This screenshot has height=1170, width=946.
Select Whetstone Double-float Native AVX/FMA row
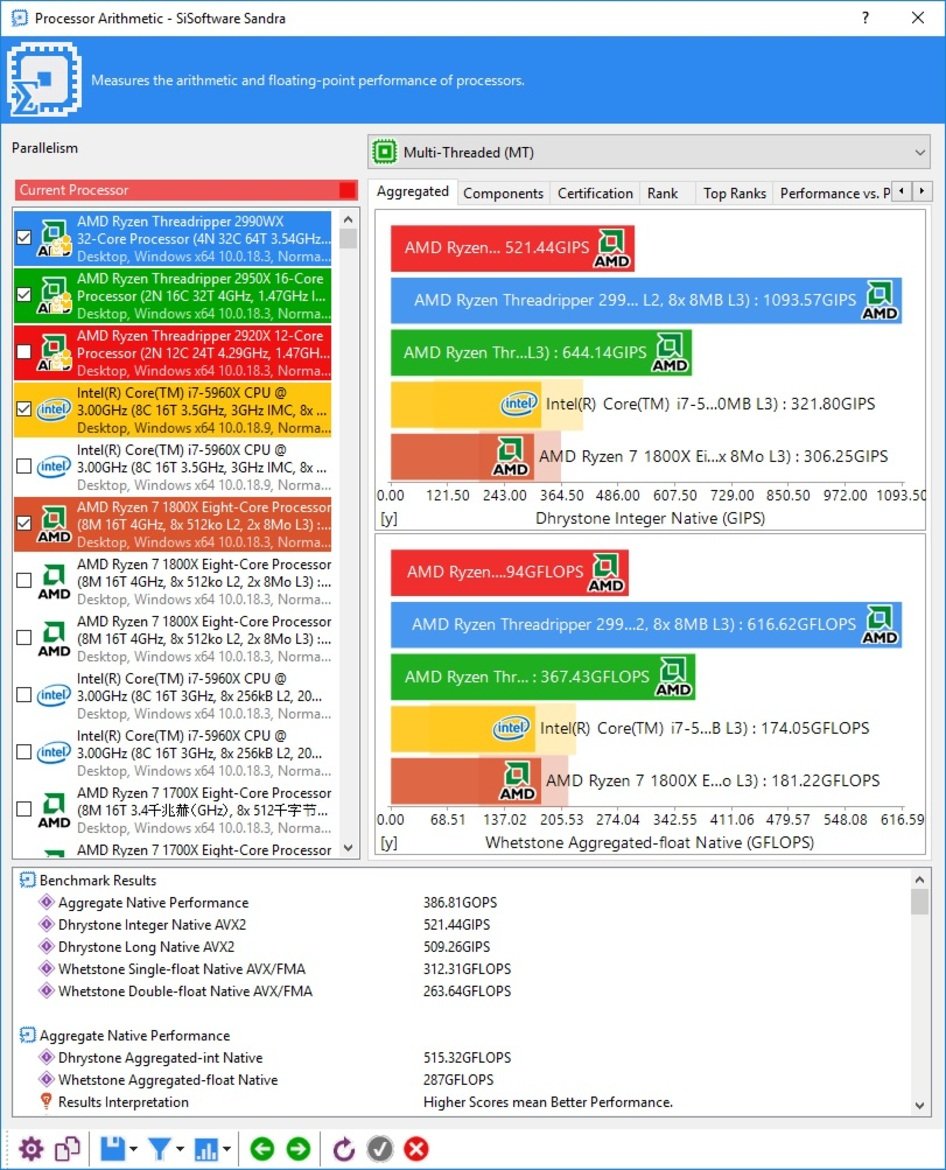tap(463, 991)
